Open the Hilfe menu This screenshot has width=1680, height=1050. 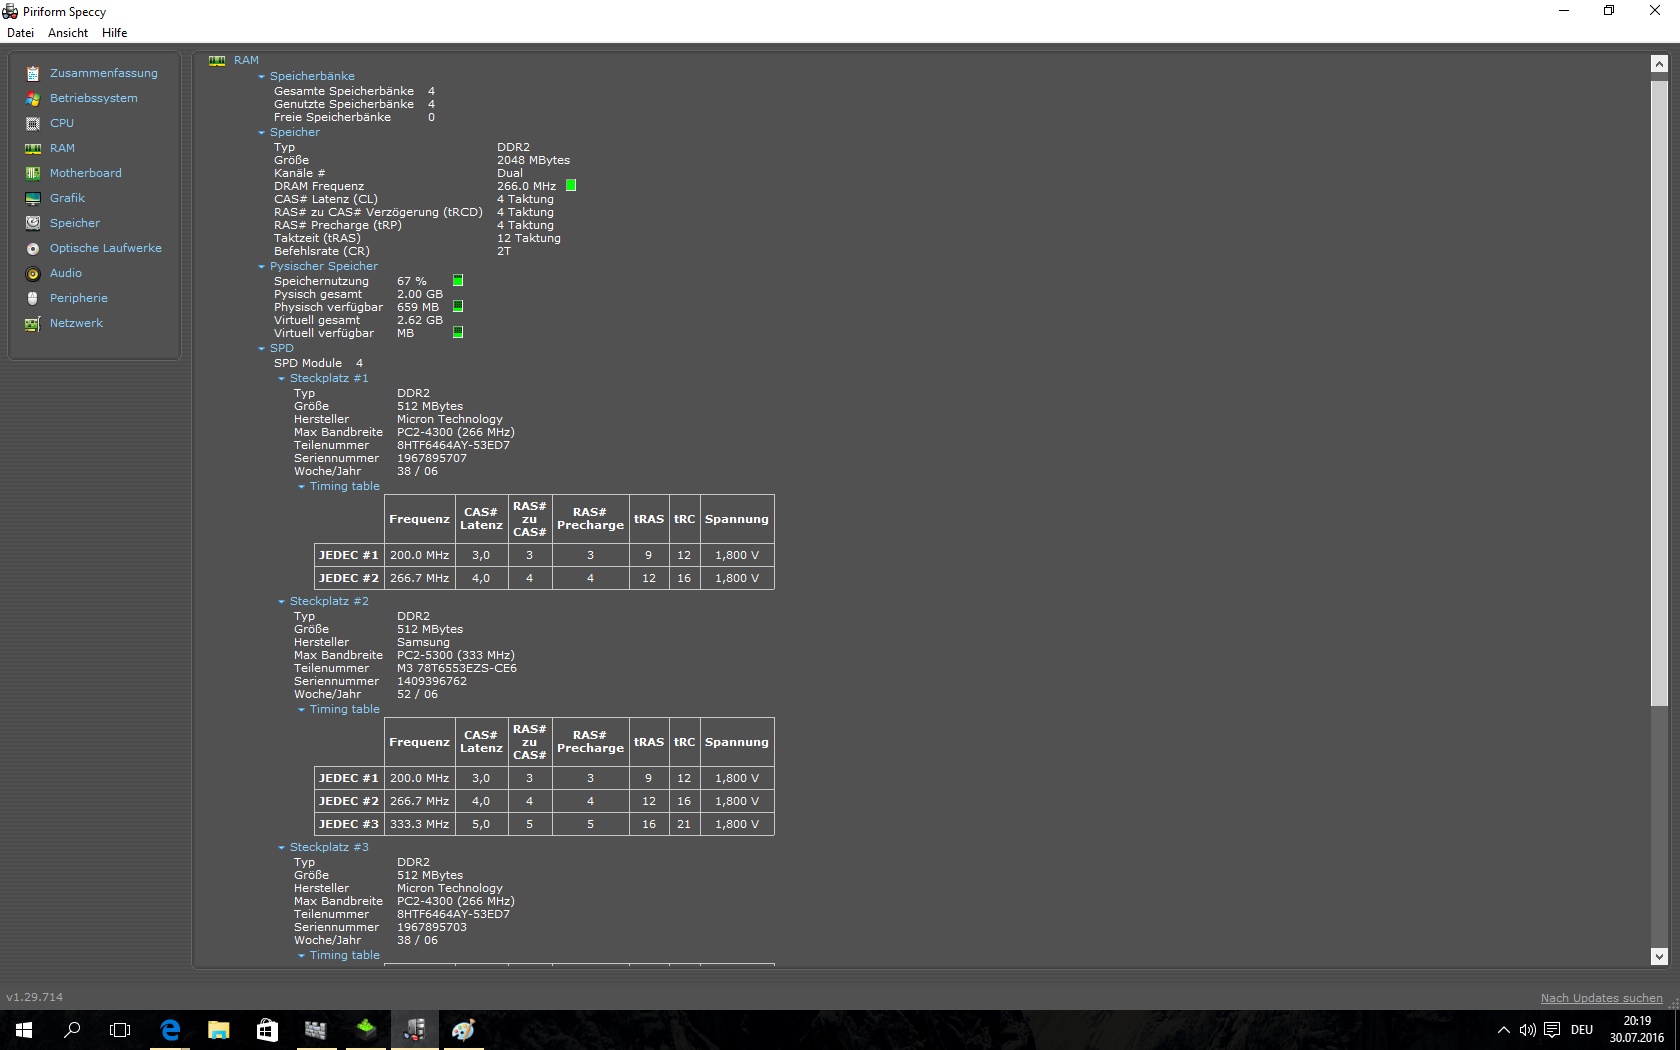pos(115,33)
